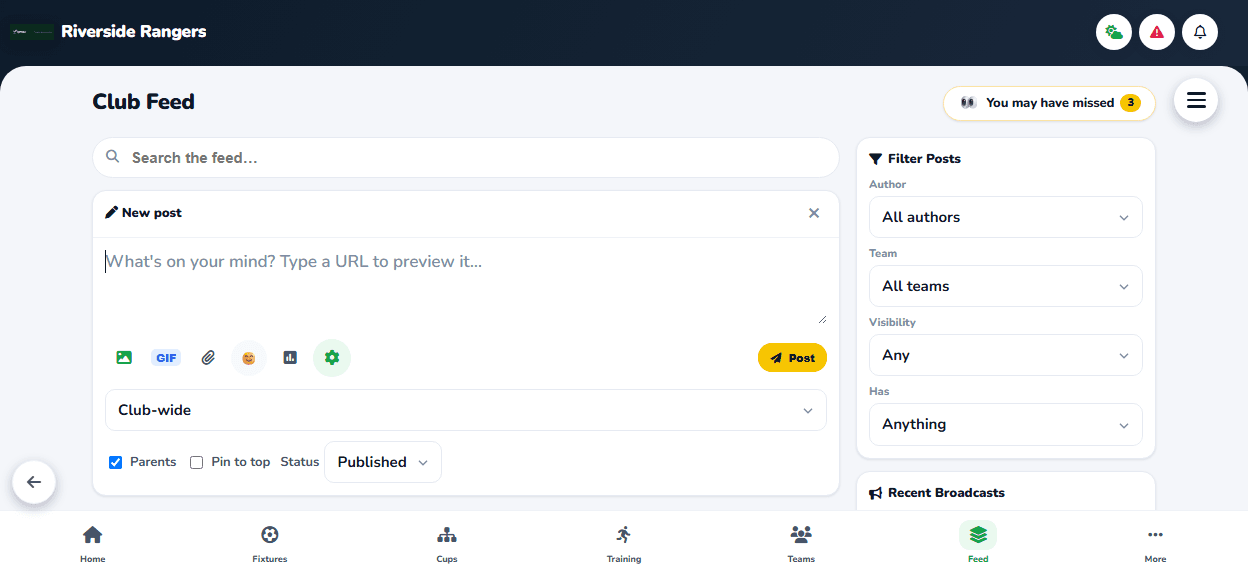Screen dimensions: 1248x578
Task: Open the Visibility dropdown showing Any
Action: point(1006,355)
